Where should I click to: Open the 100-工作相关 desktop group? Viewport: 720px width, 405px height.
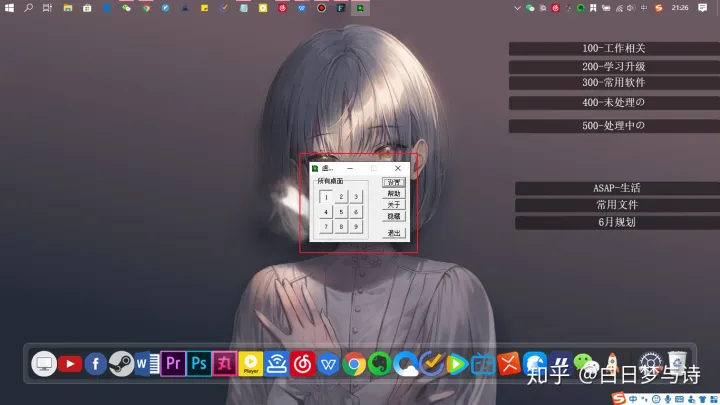click(x=614, y=48)
